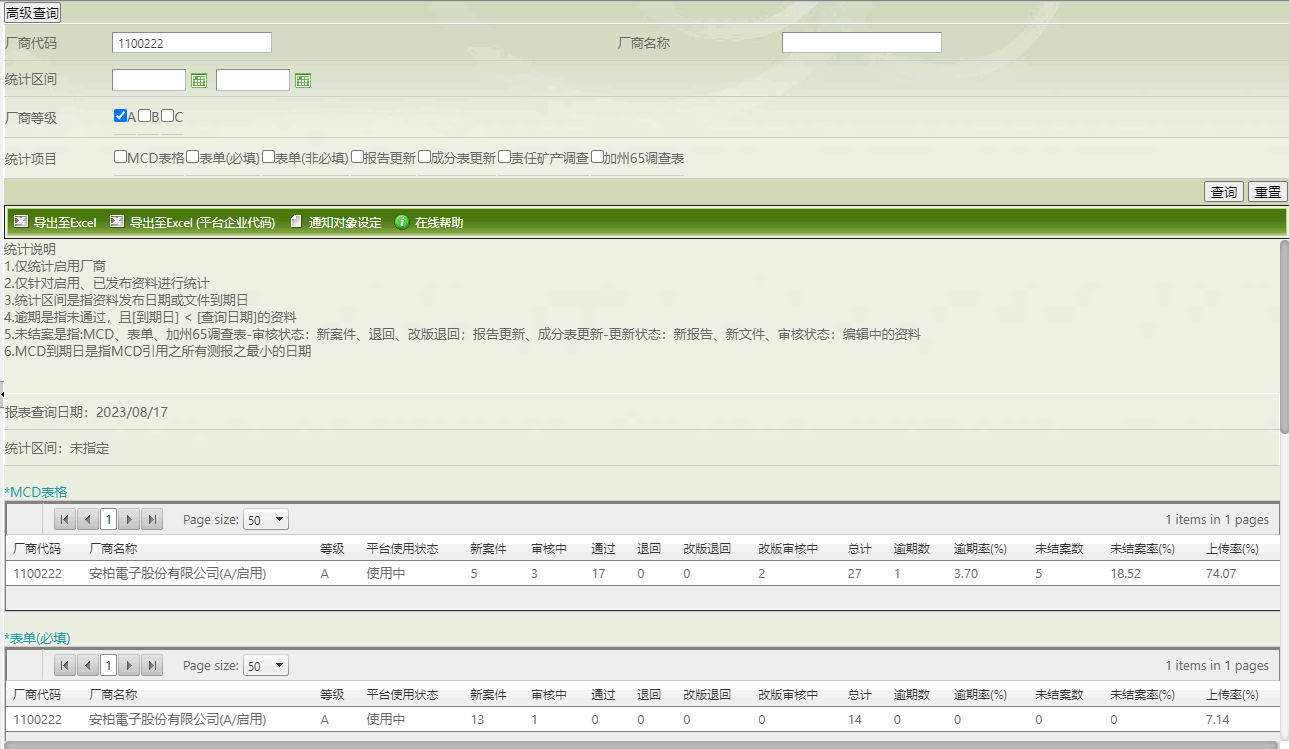Click the 导出至Excel envelope icon
This screenshot has height=749, width=1289.
pos(21,222)
